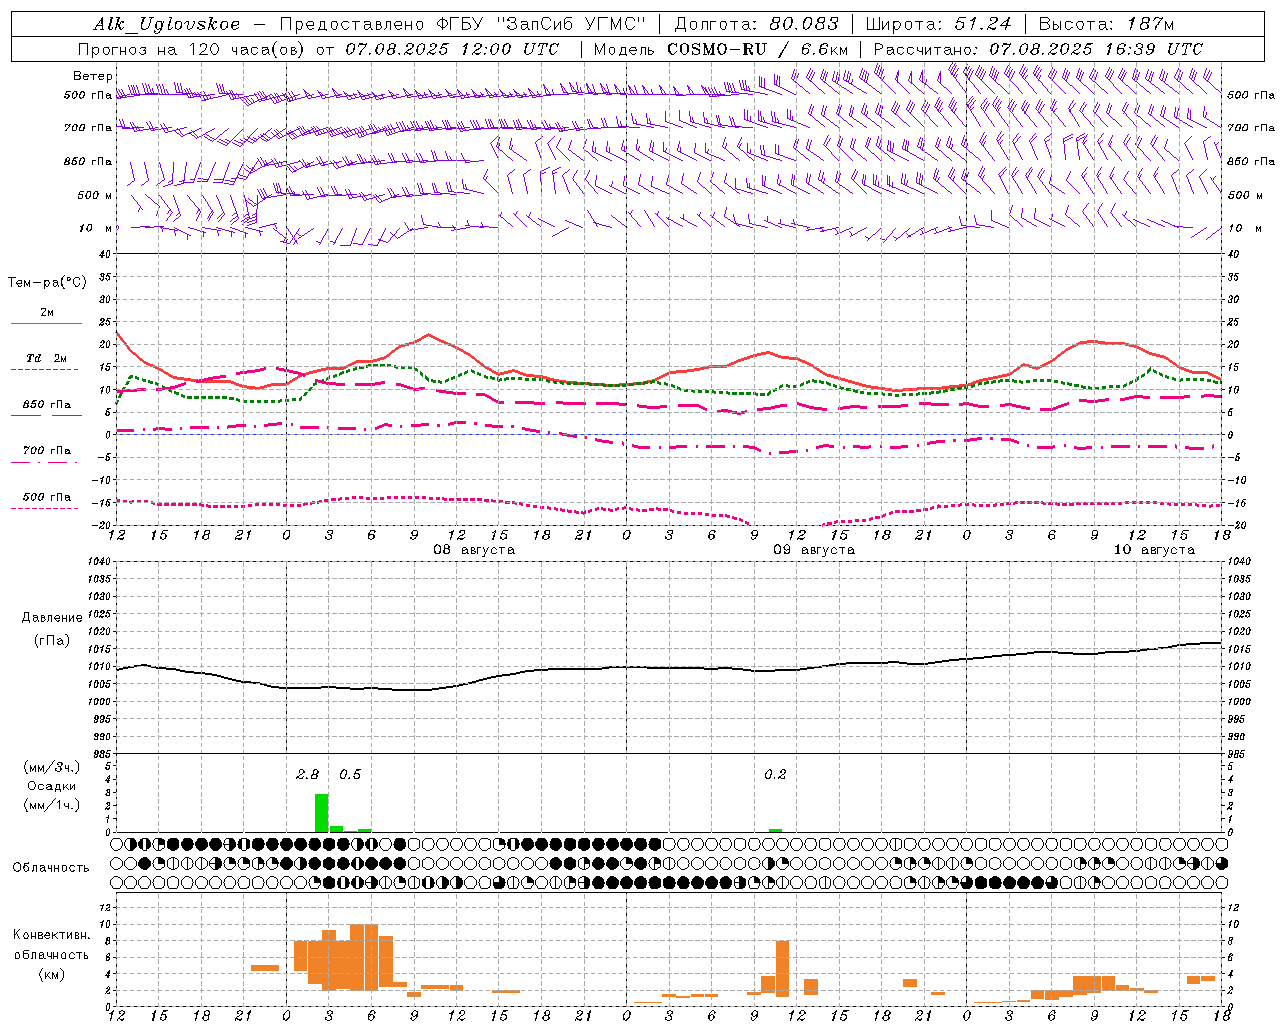Click the 850 гПа temperature legend entry
This screenshot has height=1024, width=1280.
click(47, 405)
